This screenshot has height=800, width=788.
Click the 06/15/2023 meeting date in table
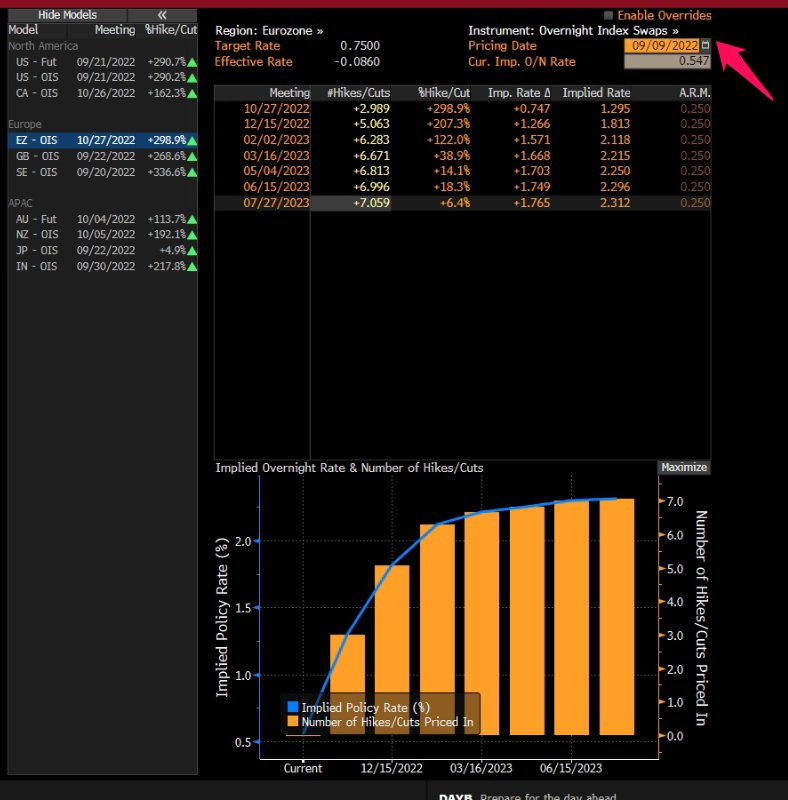276,187
